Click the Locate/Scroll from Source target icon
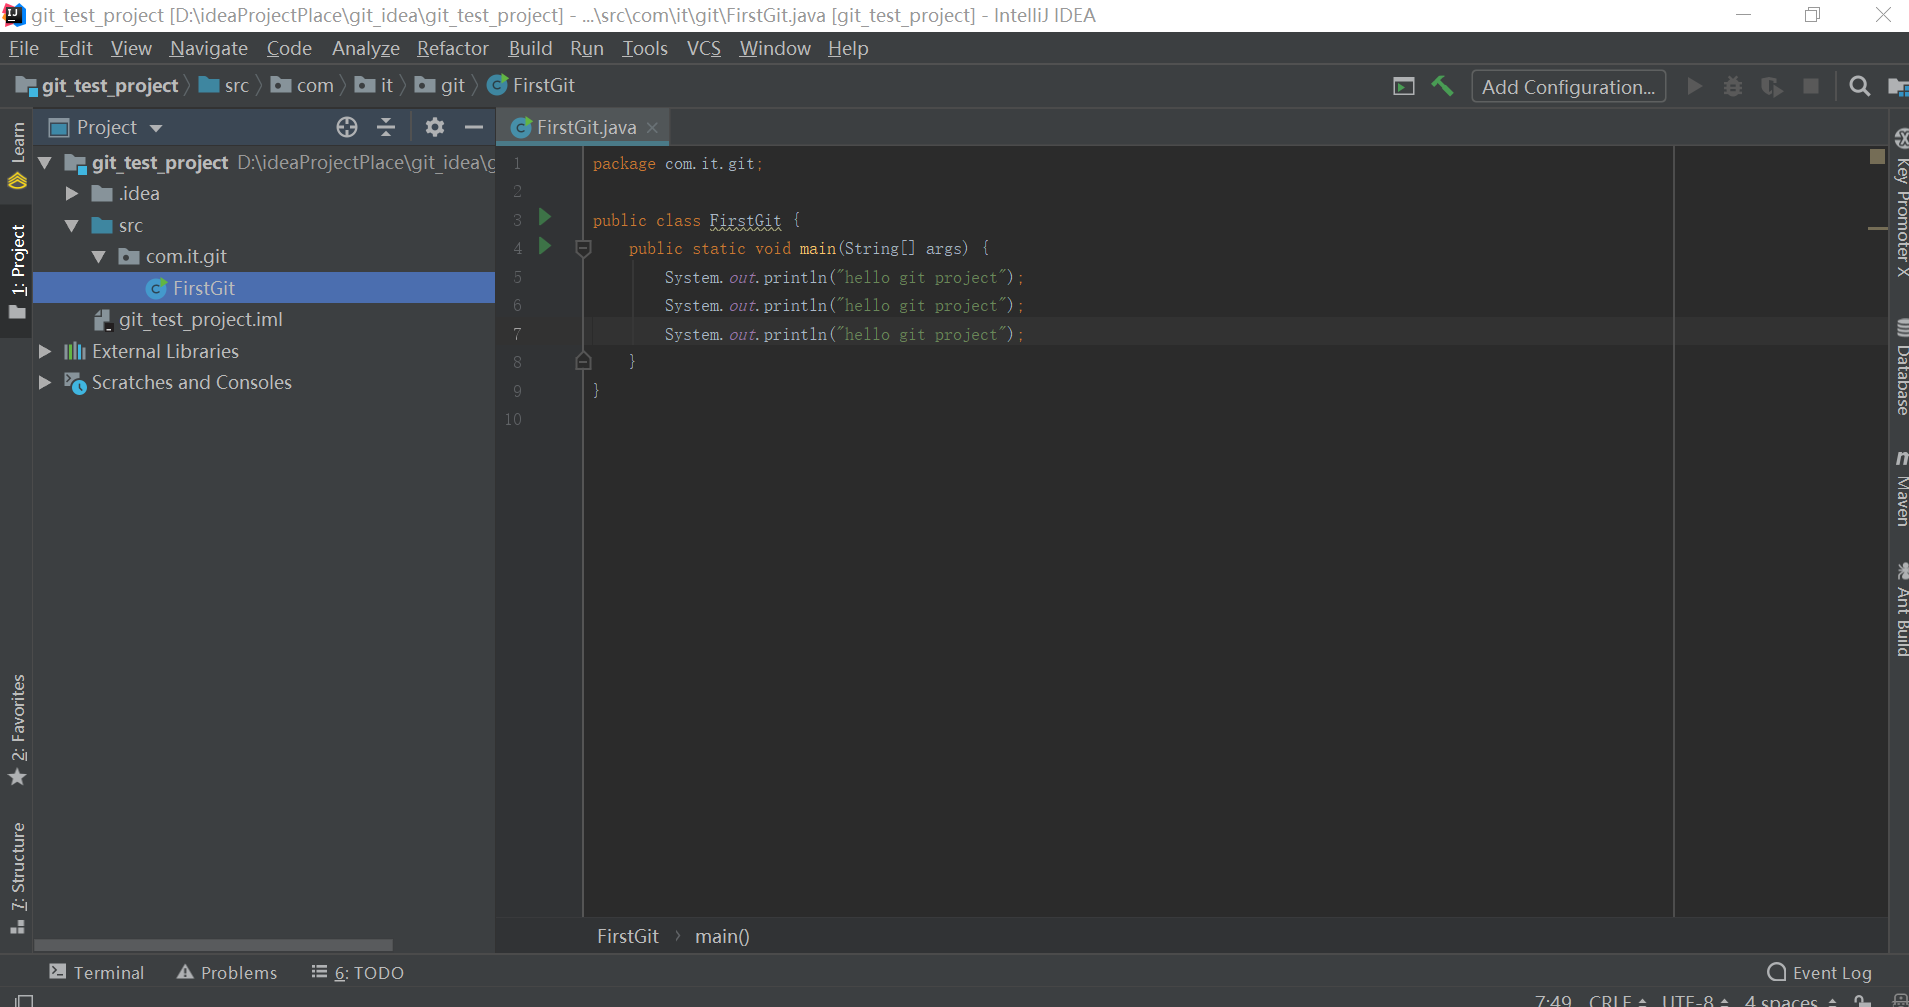Screen dimensions: 1909x1007 coord(347,127)
